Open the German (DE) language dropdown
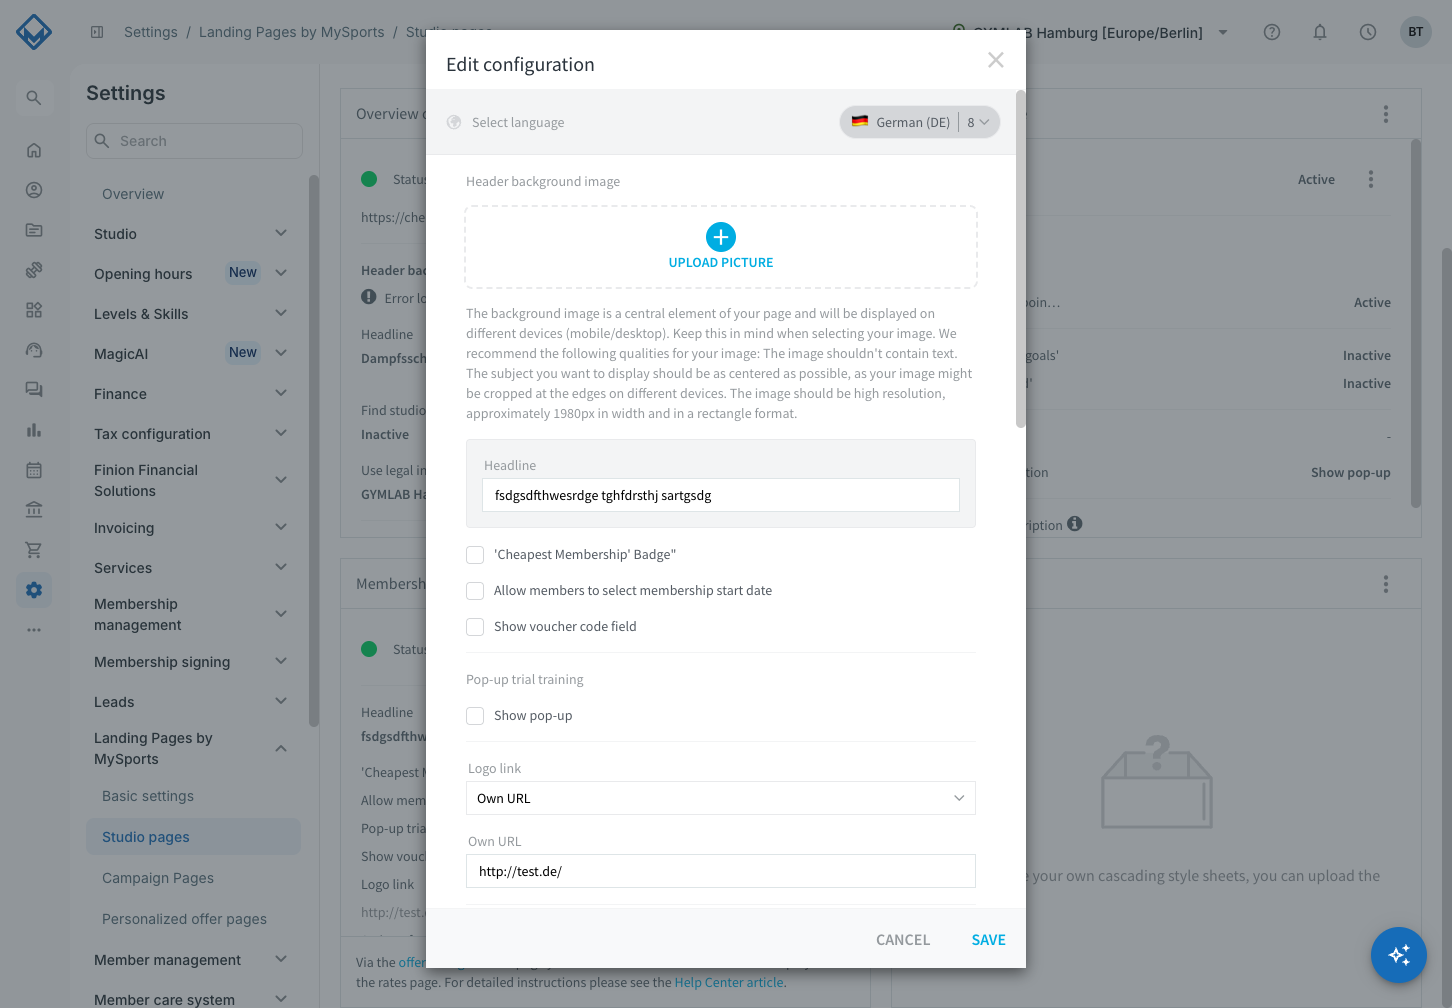 [919, 122]
